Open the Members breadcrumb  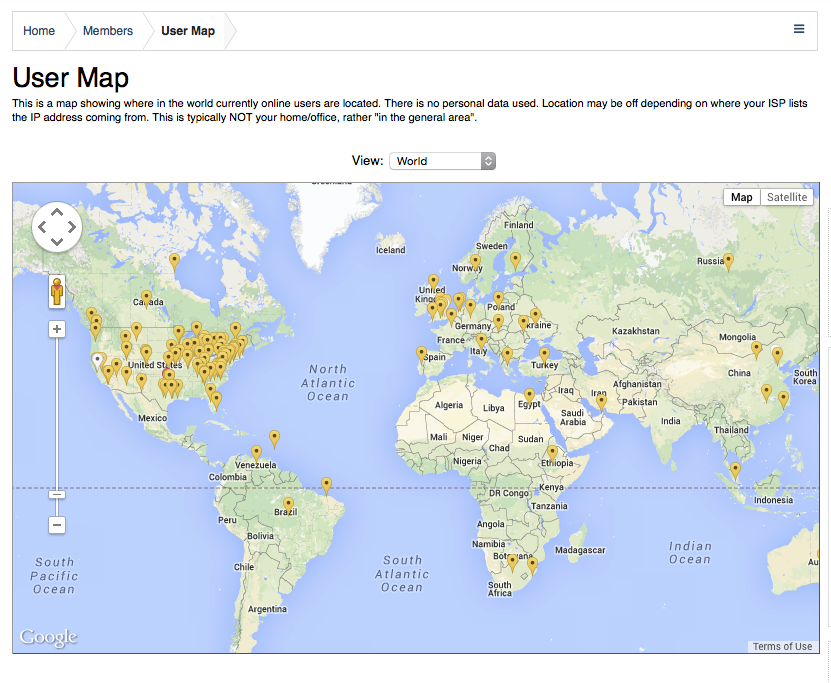pos(108,31)
